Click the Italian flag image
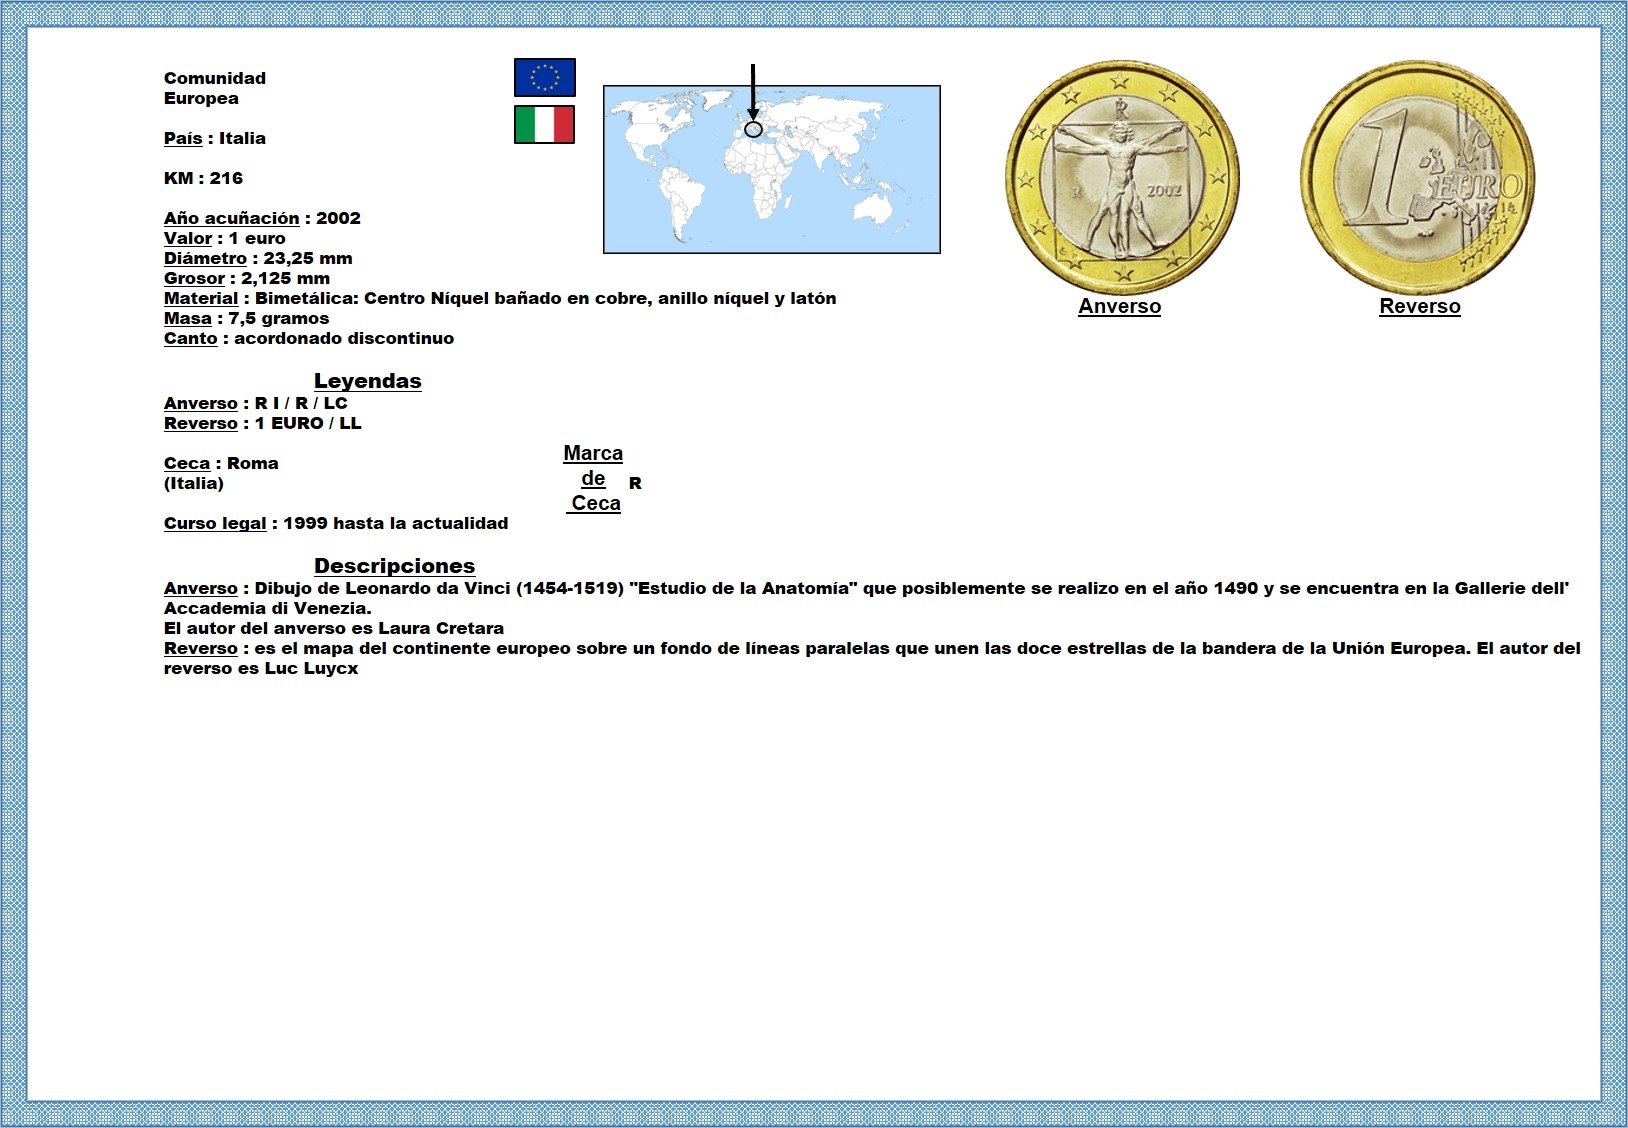 (x=545, y=125)
